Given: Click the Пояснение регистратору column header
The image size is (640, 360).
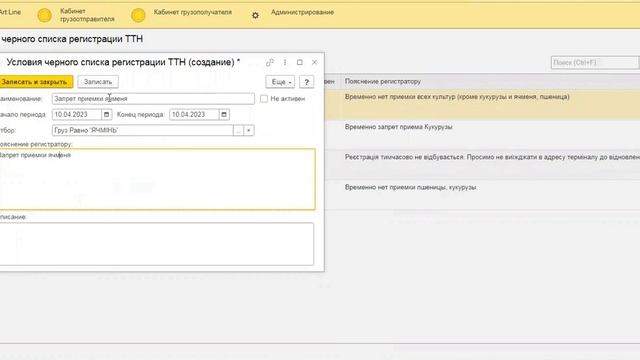Looking at the screenshot, I should coord(382,82).
